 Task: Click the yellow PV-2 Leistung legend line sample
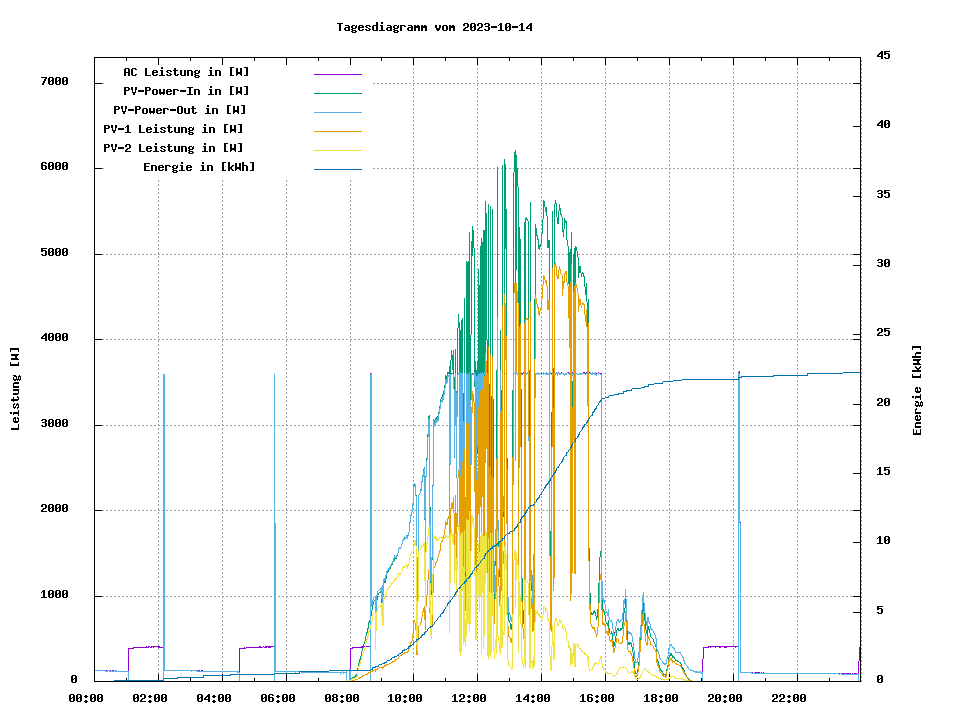coord(337,150)
